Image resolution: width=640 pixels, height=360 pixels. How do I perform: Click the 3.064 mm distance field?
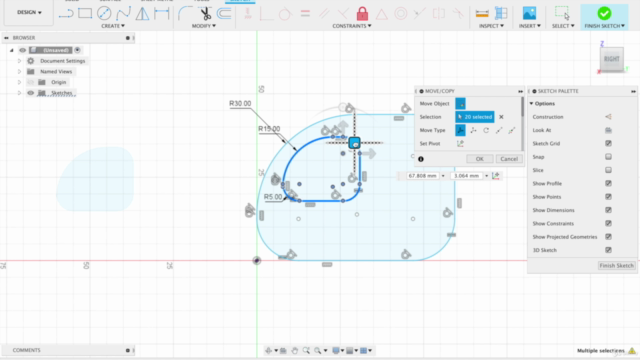pyautogui.click(x=467, y=176)
